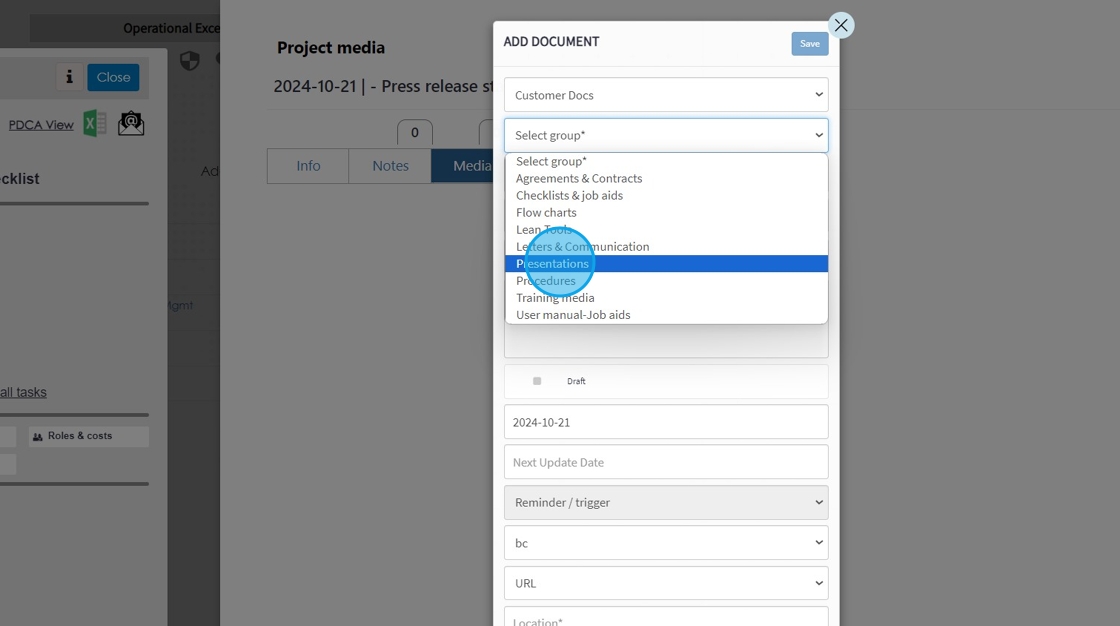
Task: Click the shield icon near Project media
Action: click(189, 61)
